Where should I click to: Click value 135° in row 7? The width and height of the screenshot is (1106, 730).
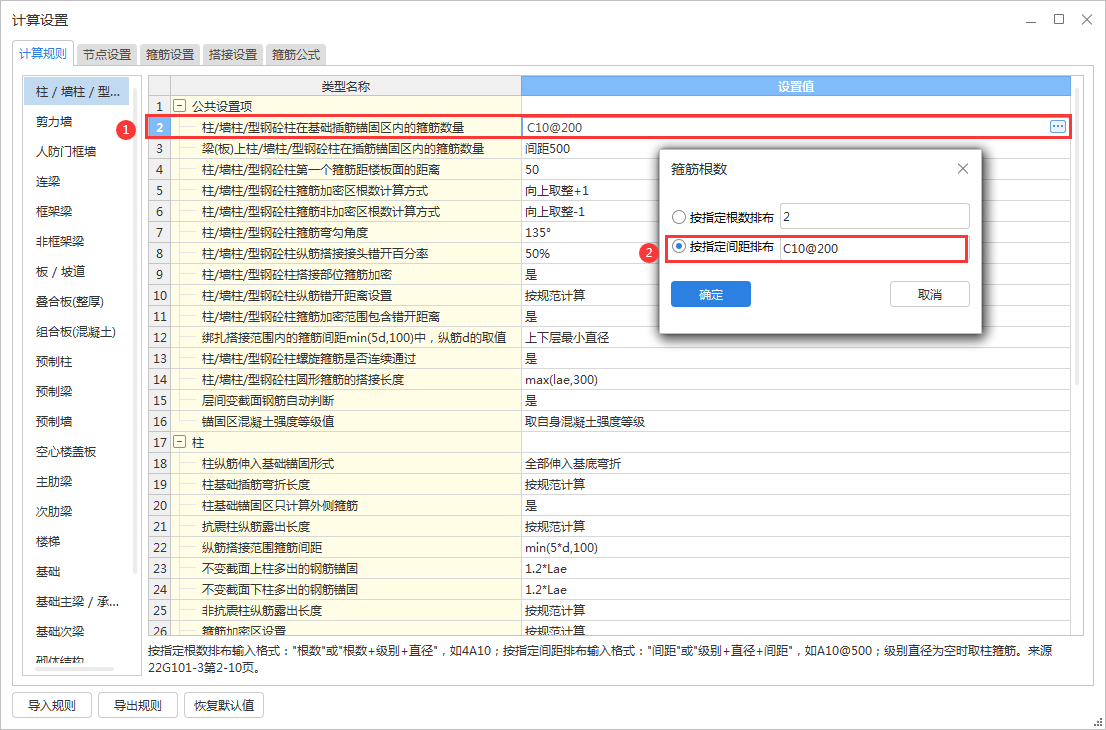point(538,233)
